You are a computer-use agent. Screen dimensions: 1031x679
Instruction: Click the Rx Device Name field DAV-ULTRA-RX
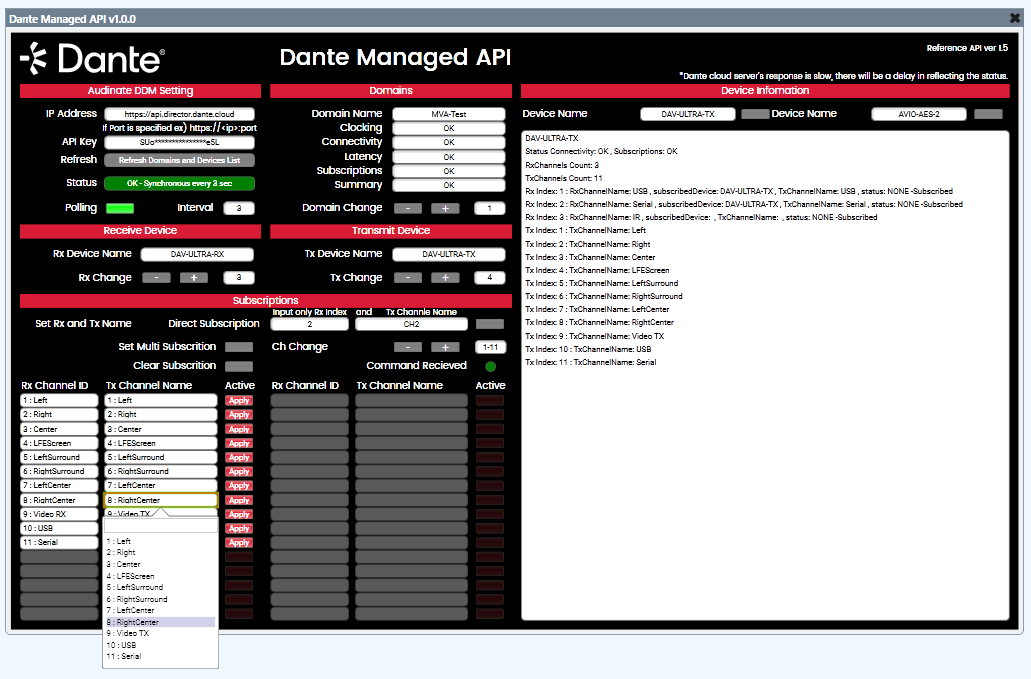click(x=197, y=254)
